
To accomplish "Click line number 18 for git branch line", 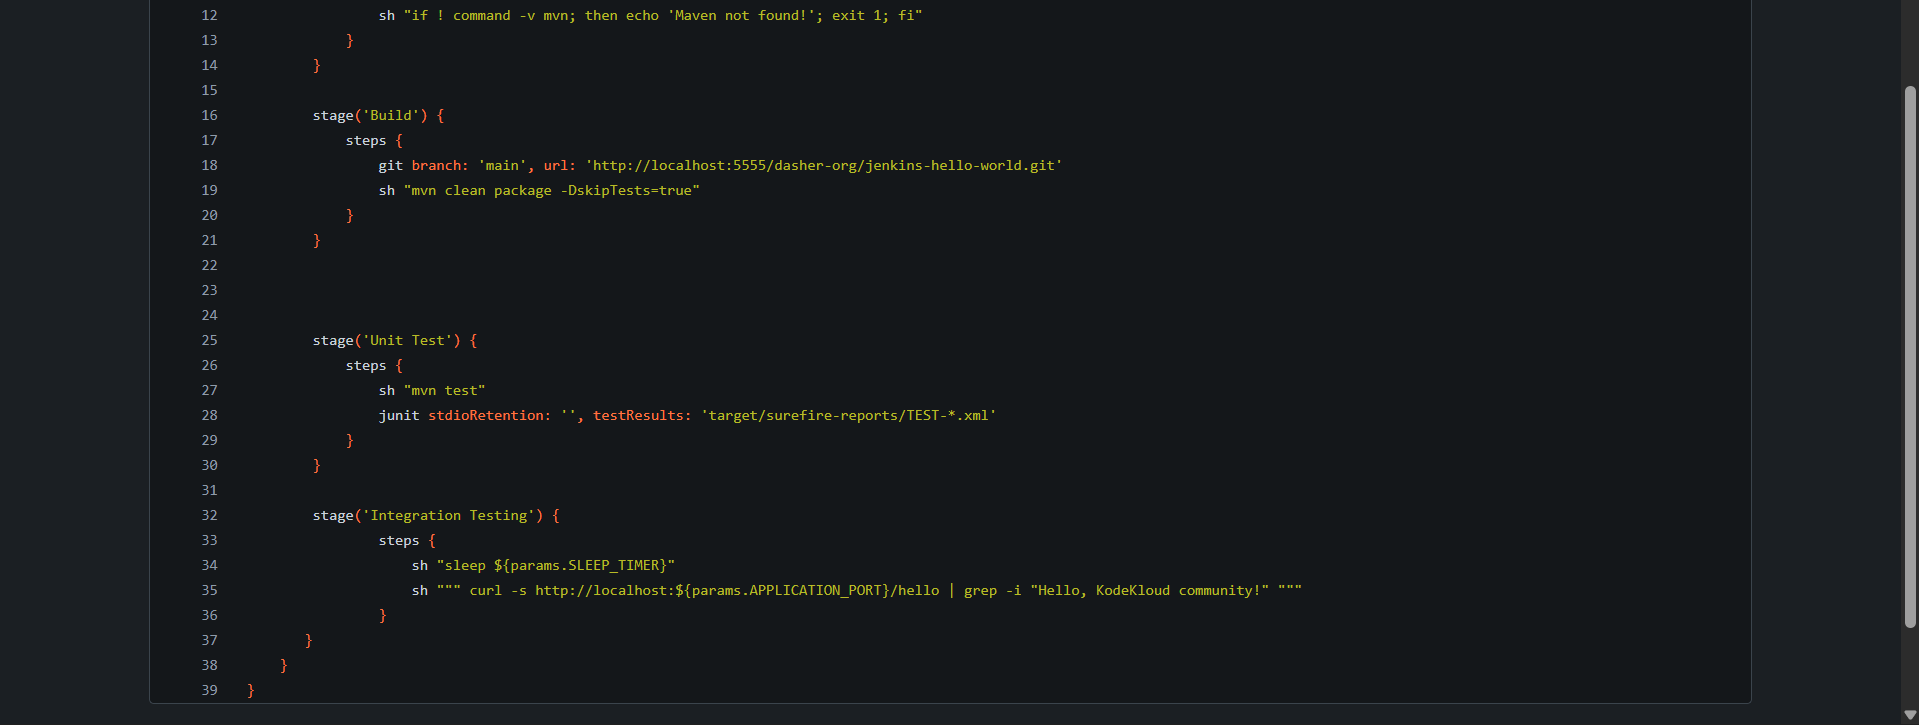I will (209, 165).
